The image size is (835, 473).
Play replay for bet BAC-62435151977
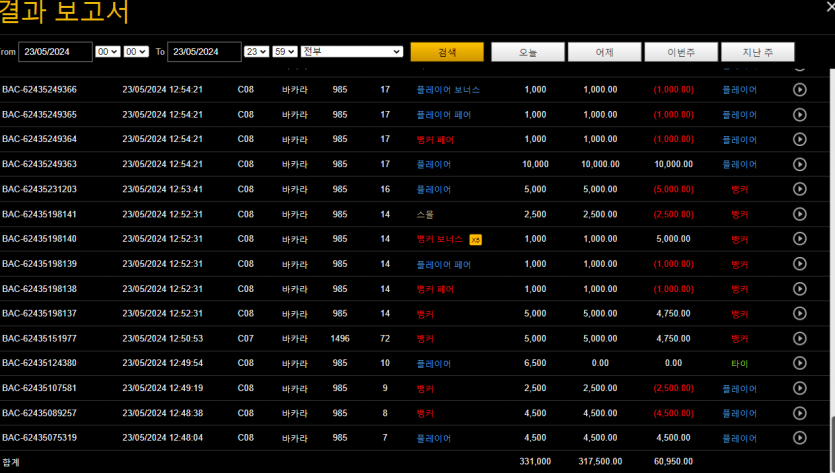pos(799,338)
